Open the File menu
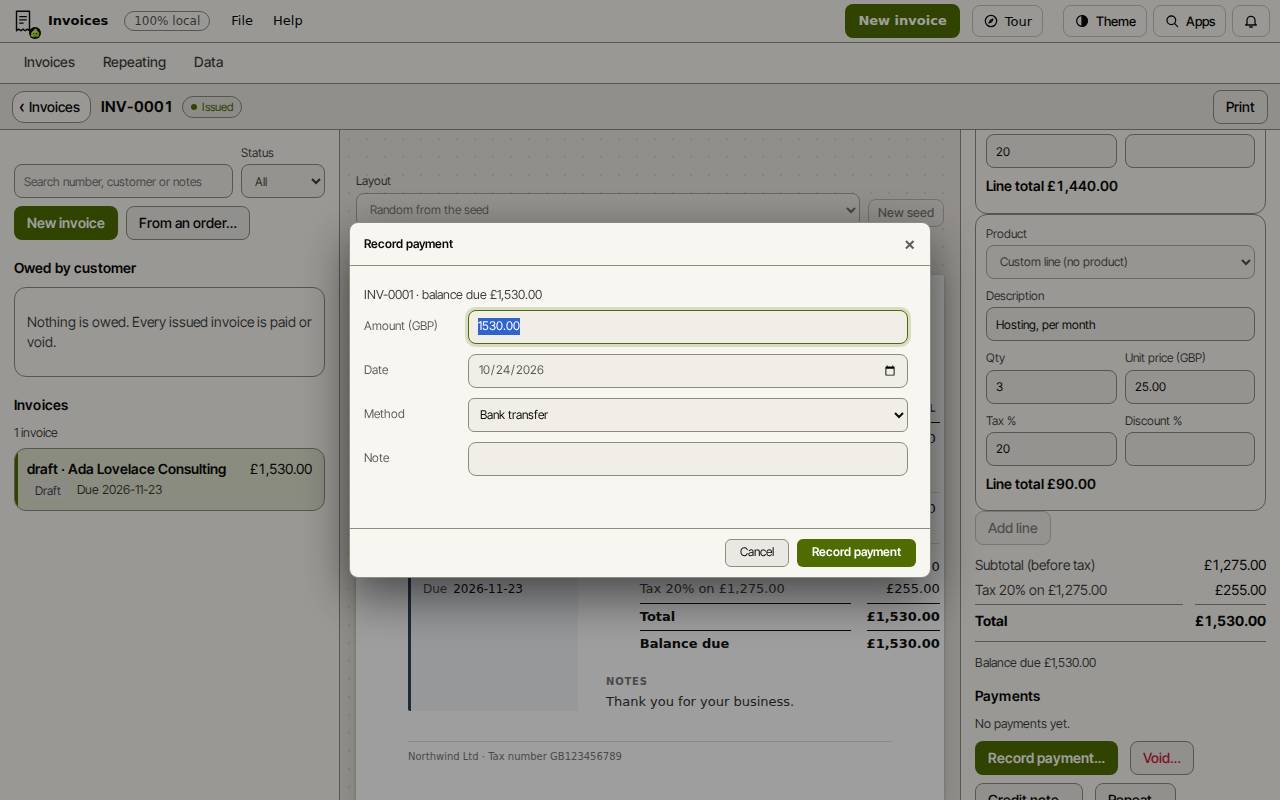This screenshot has height=800, width=1280. tap(242, 21)
